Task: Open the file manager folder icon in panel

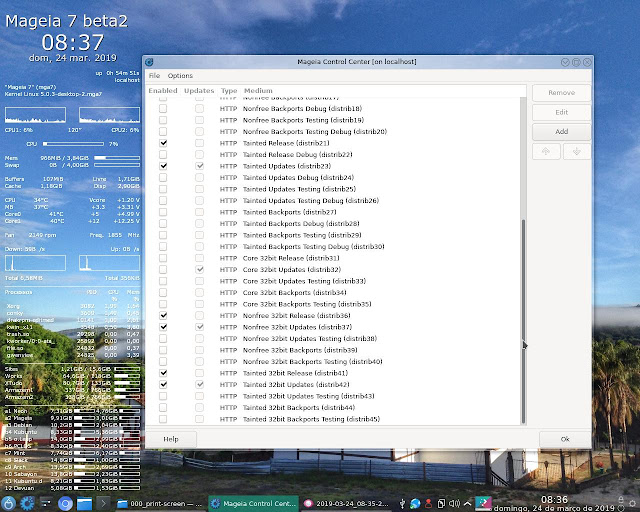Action: click(x=84, y=503)
